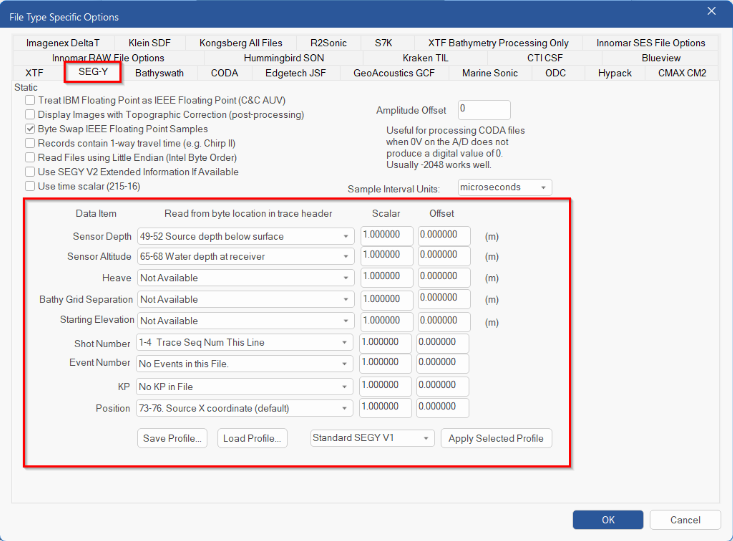This screenshot has width=733, height=541.
Task: Open the Position source coordinate dropdown
Action: click(x=244, y=408)
